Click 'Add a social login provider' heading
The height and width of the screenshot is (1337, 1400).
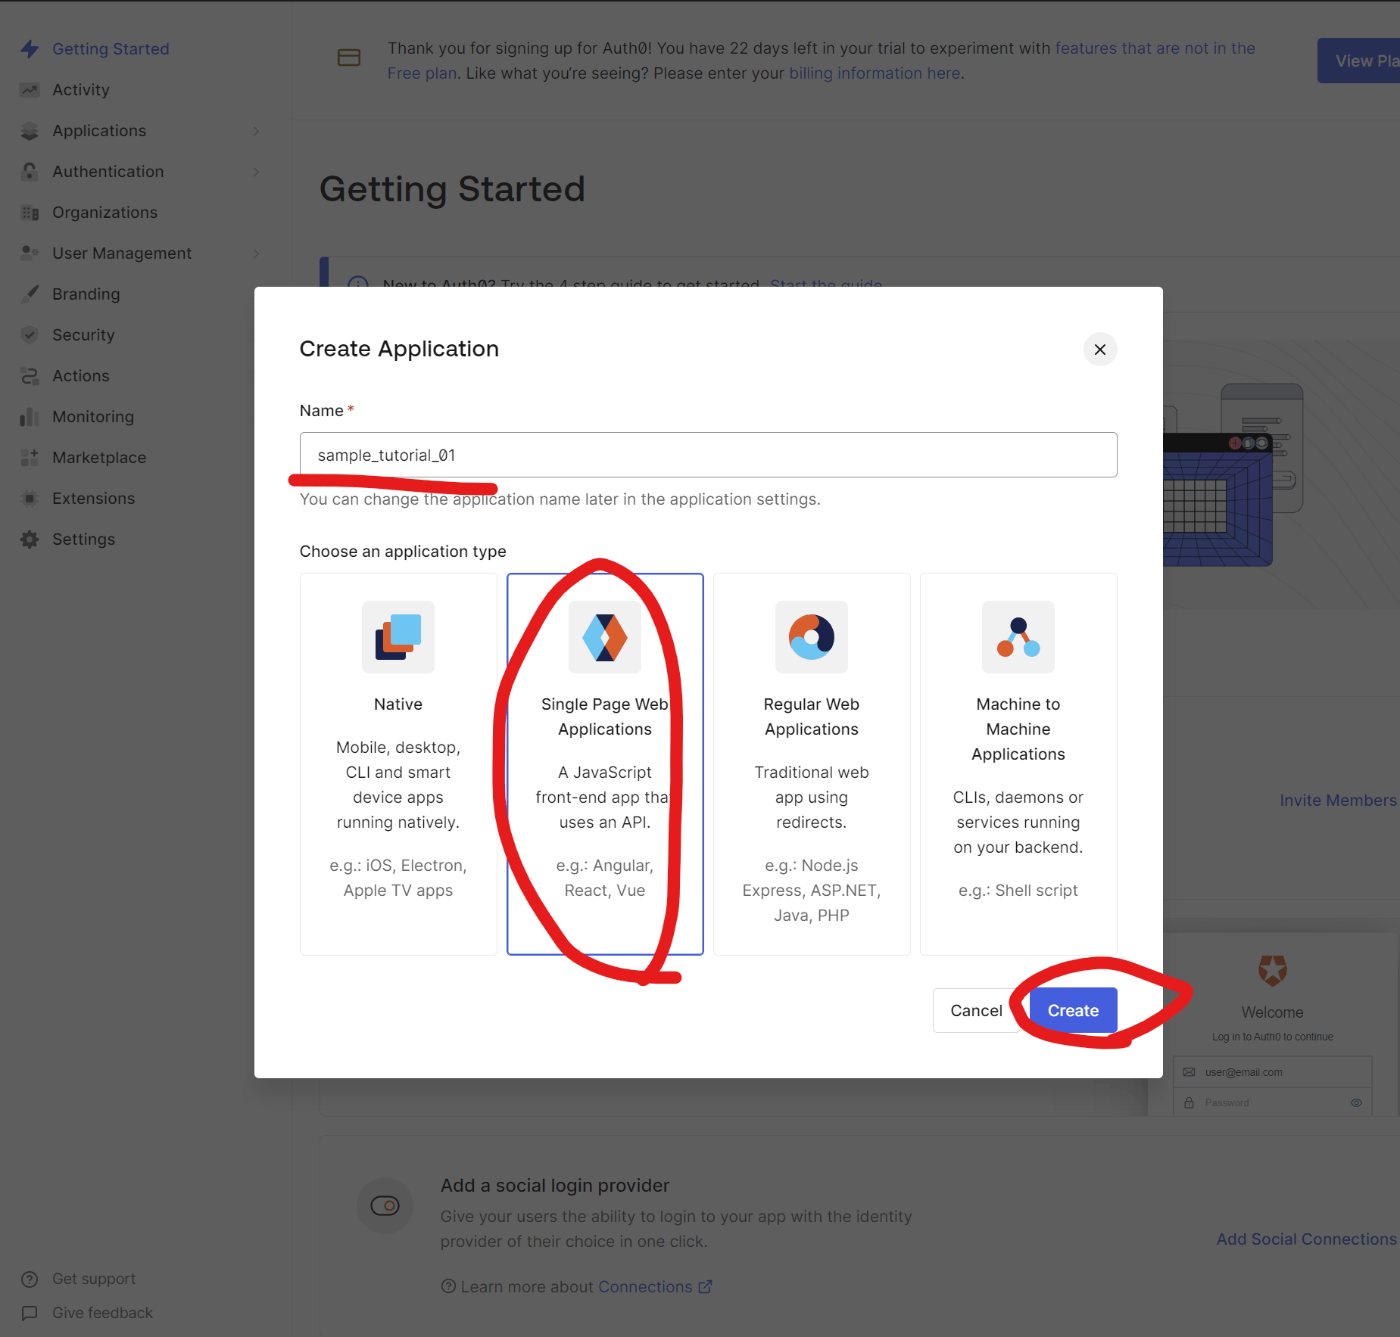pos(555,1186)
